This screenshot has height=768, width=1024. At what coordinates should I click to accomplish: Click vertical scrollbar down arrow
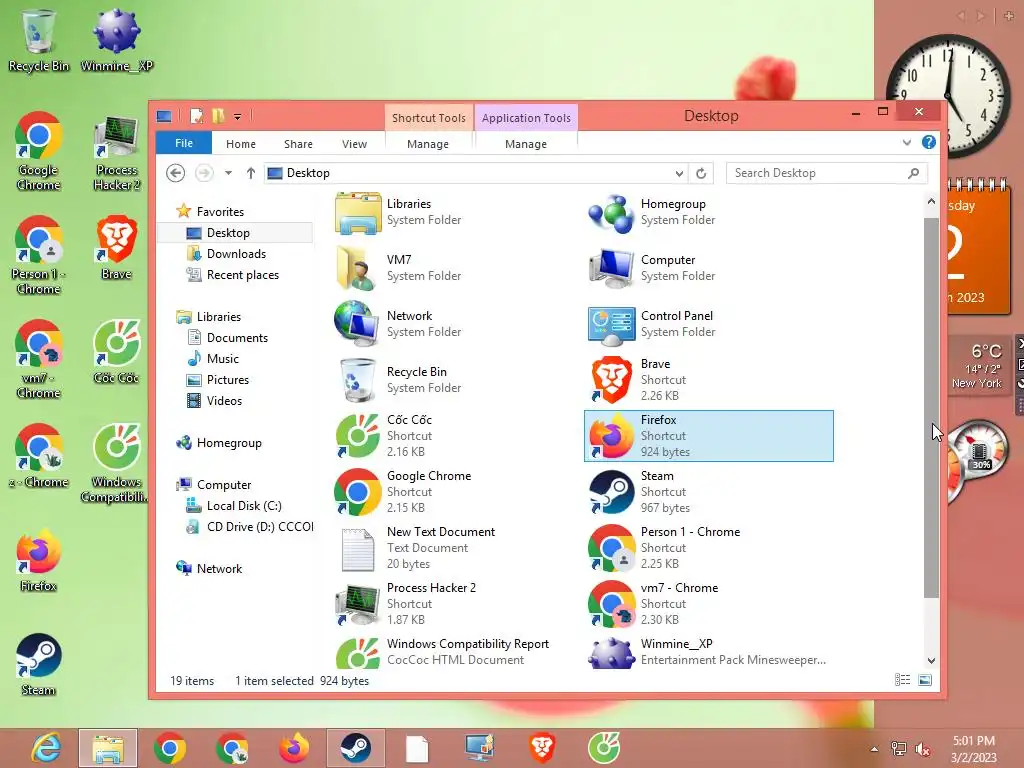[931, 660]
